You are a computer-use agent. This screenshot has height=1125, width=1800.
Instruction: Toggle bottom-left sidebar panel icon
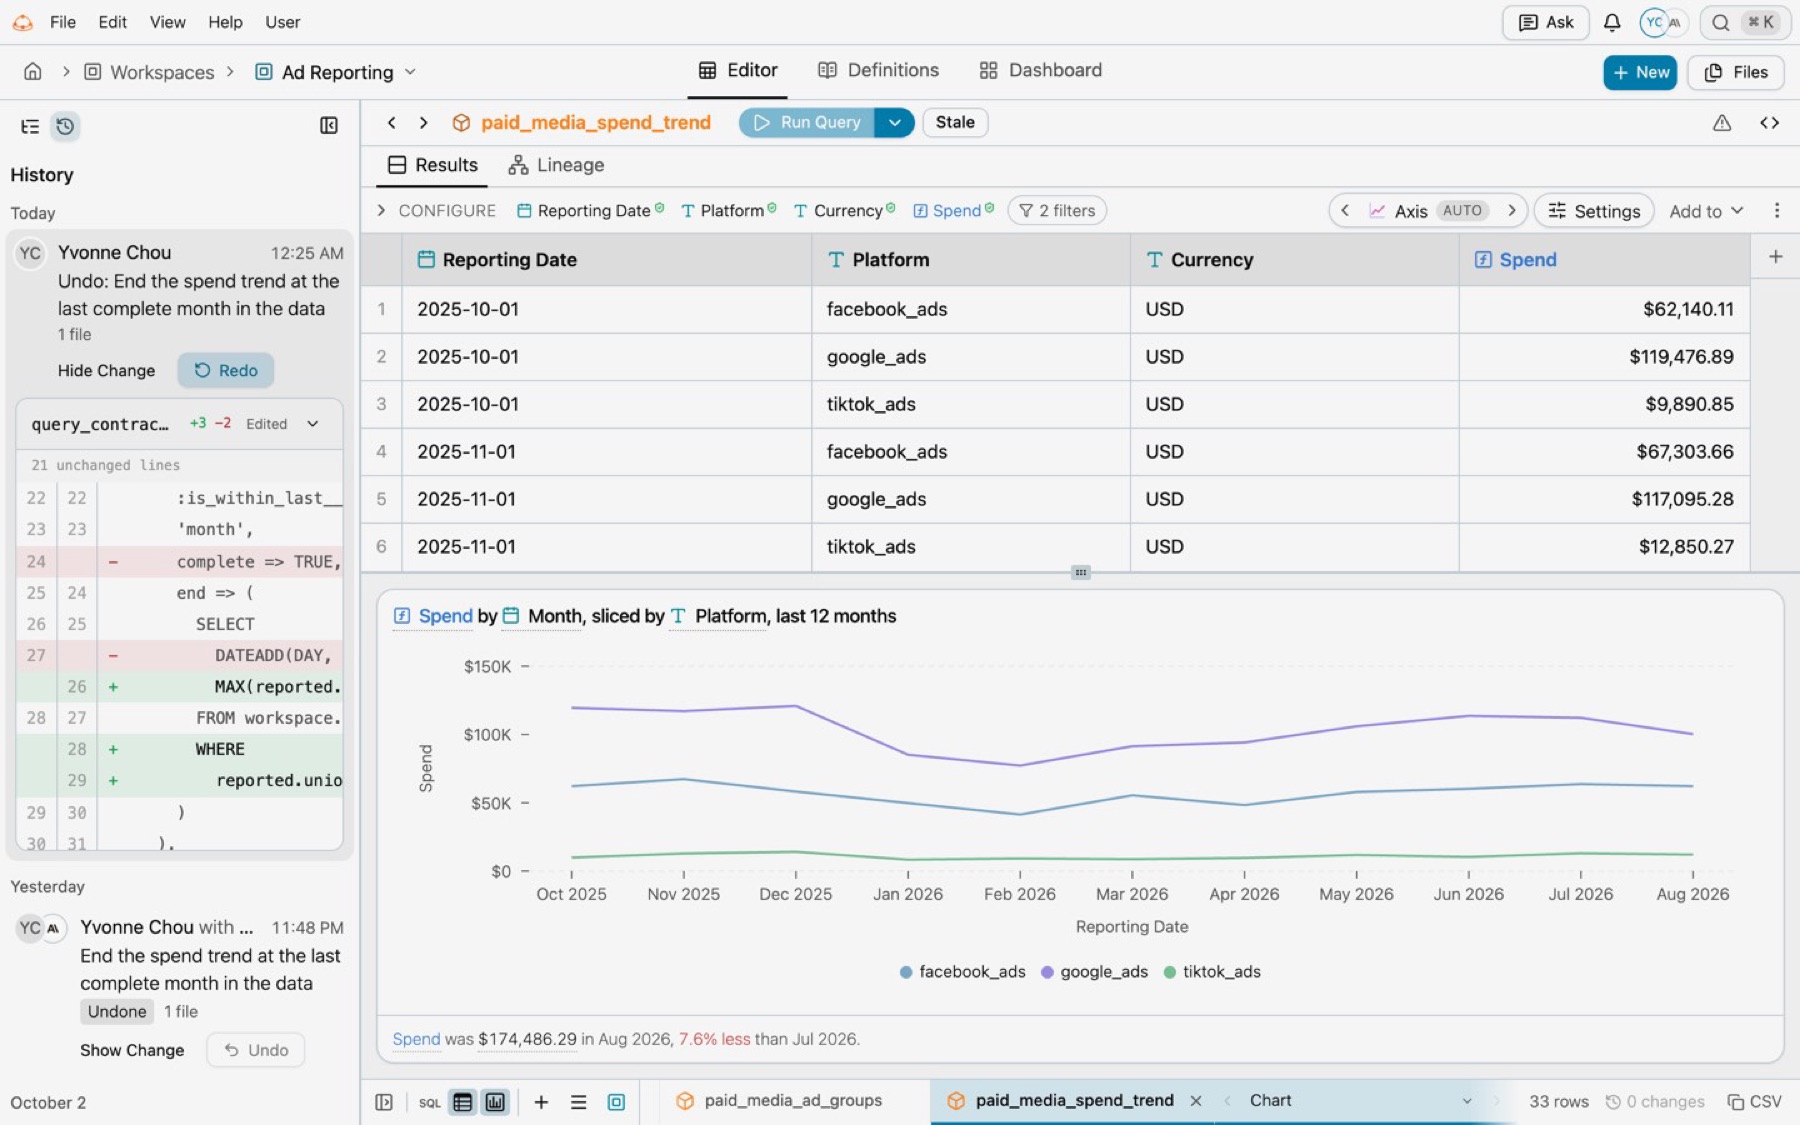pos(384,1101)
